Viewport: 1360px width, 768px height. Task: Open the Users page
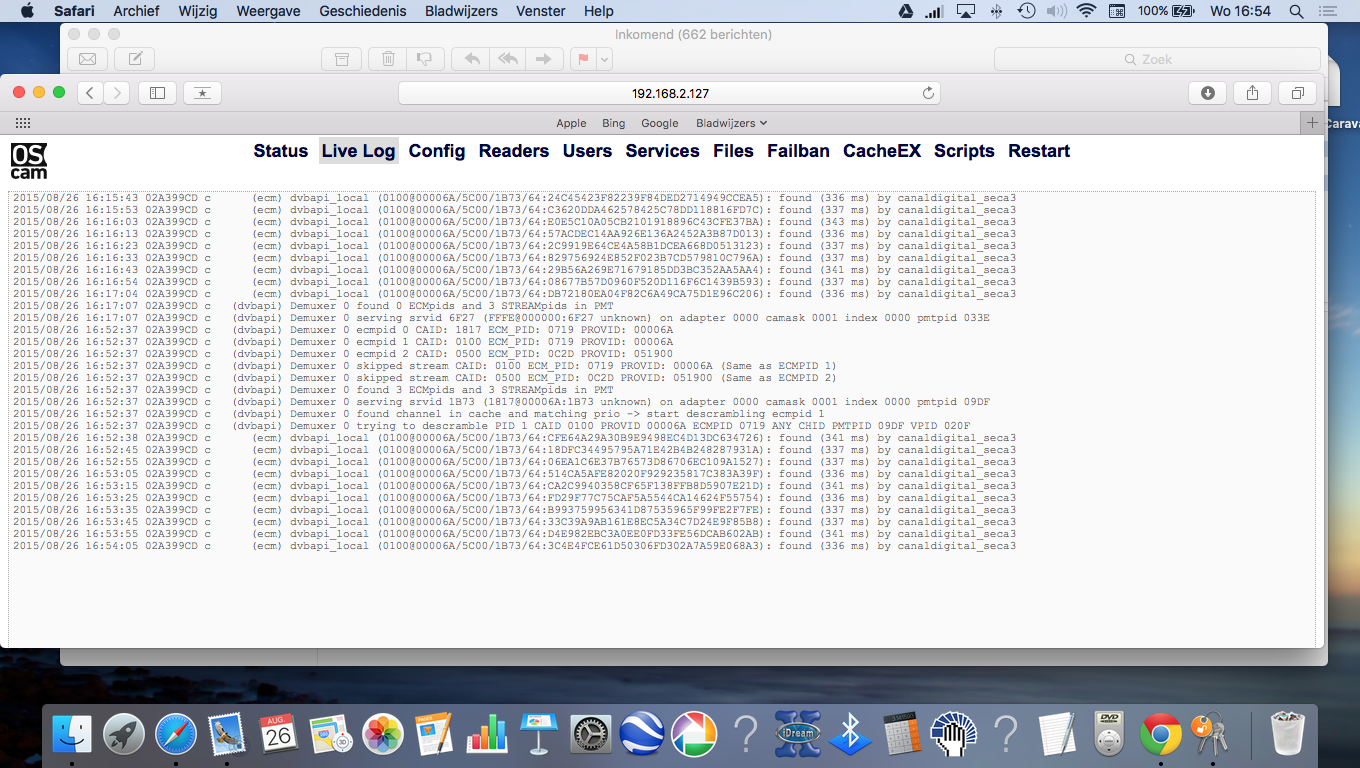click(587, 151)
